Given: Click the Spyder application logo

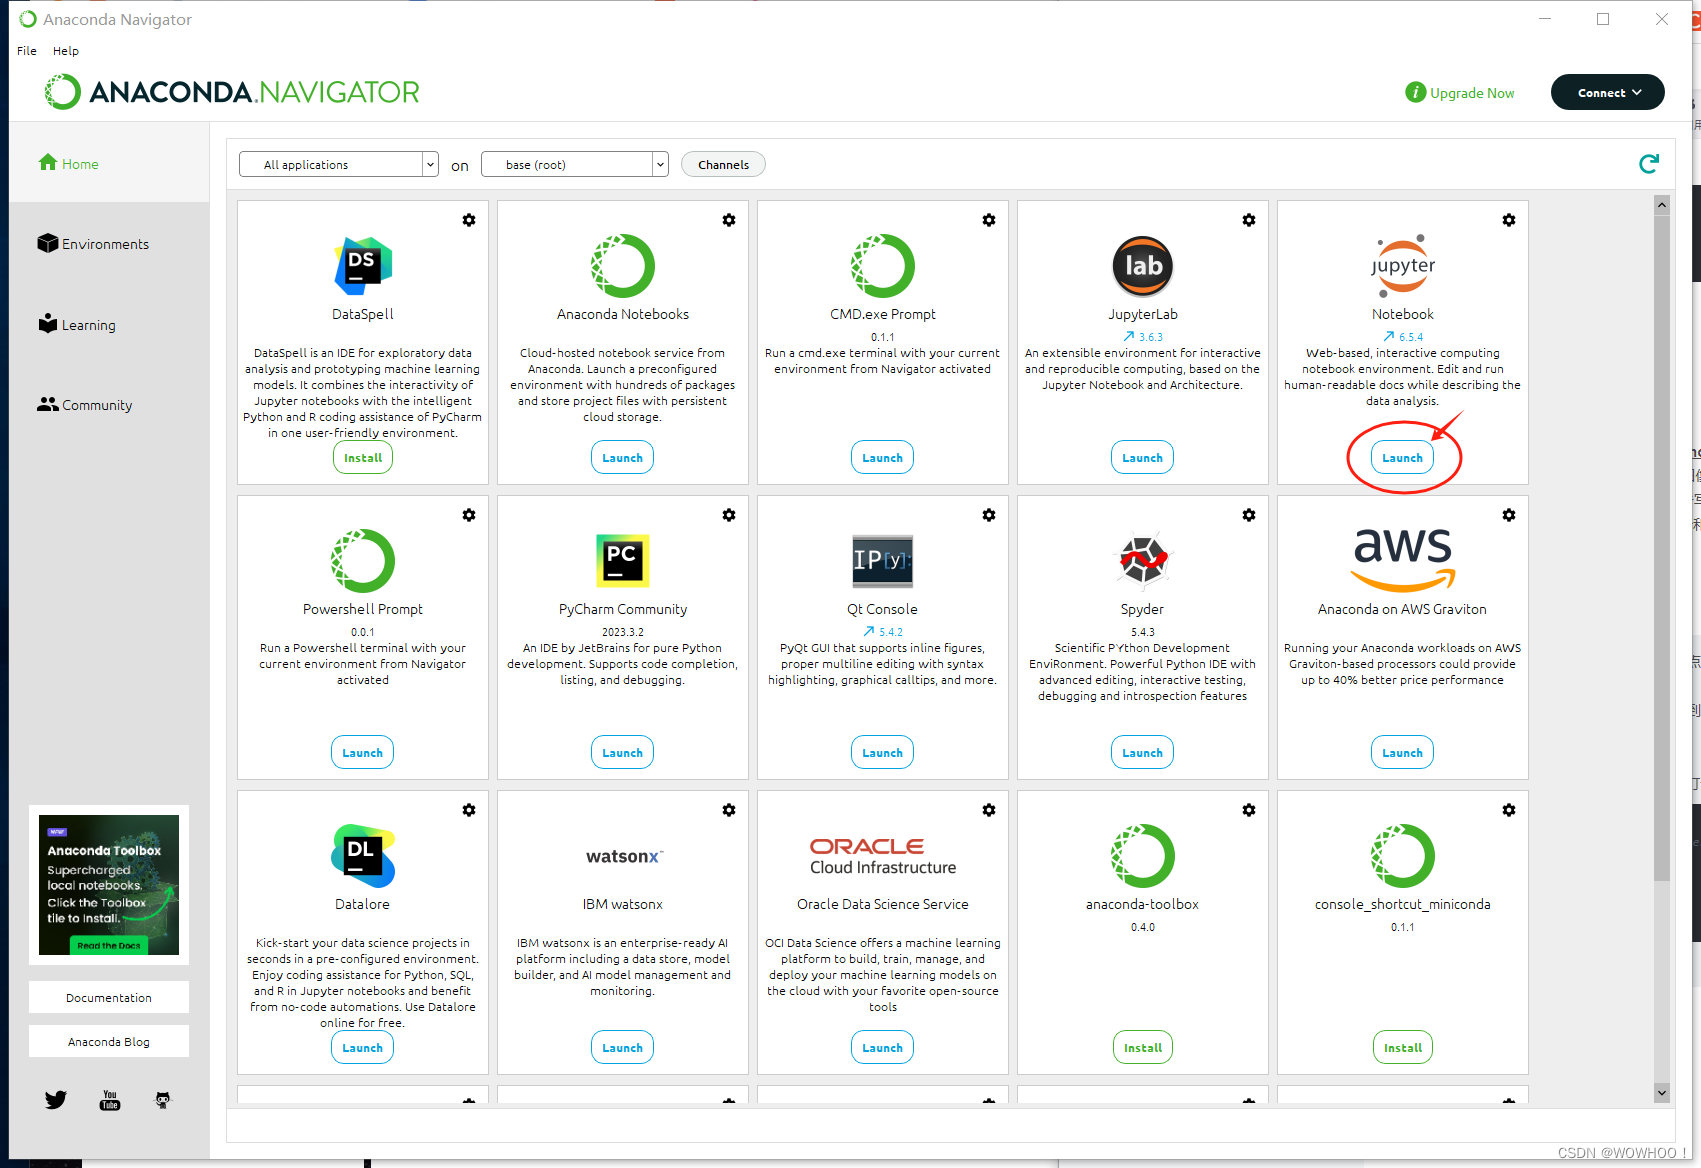Looking at the screenshot, I should click(x=1143, y=560).
